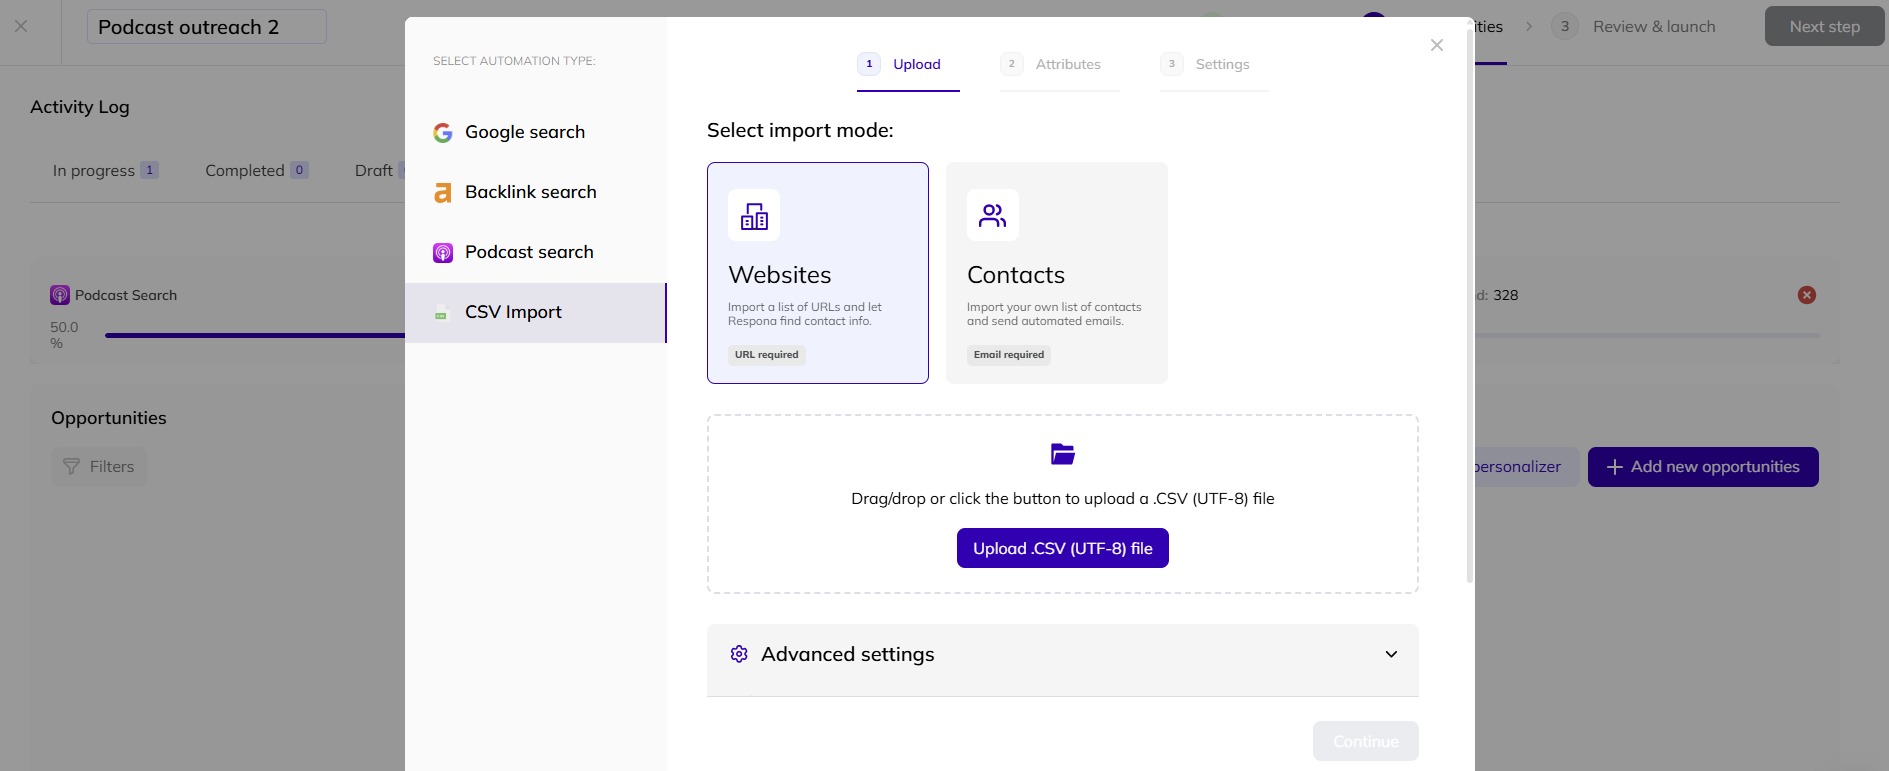The image size is (1889, 771).
Task: Click the Contacts people icon
Action: point(992,216)
